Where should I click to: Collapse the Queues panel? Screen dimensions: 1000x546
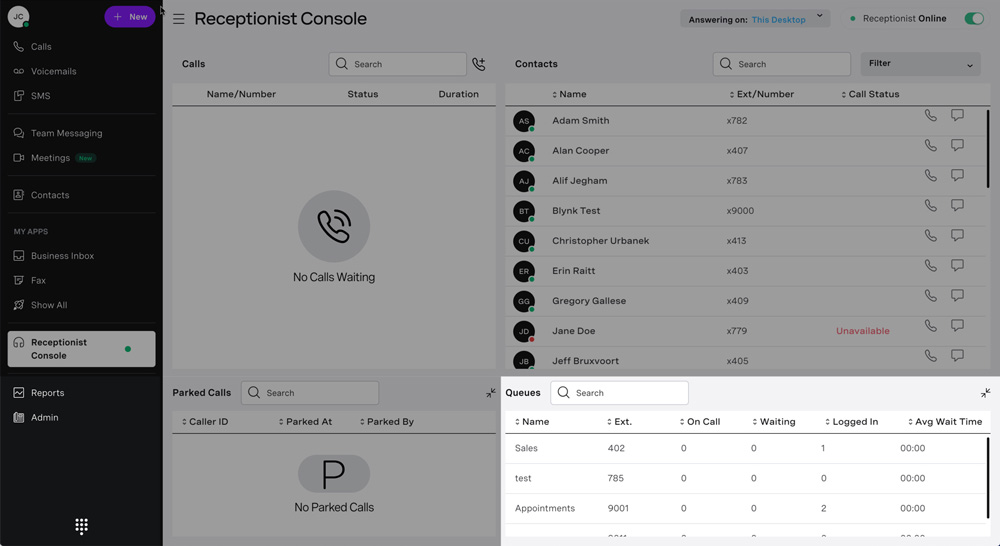pos(985,393)
